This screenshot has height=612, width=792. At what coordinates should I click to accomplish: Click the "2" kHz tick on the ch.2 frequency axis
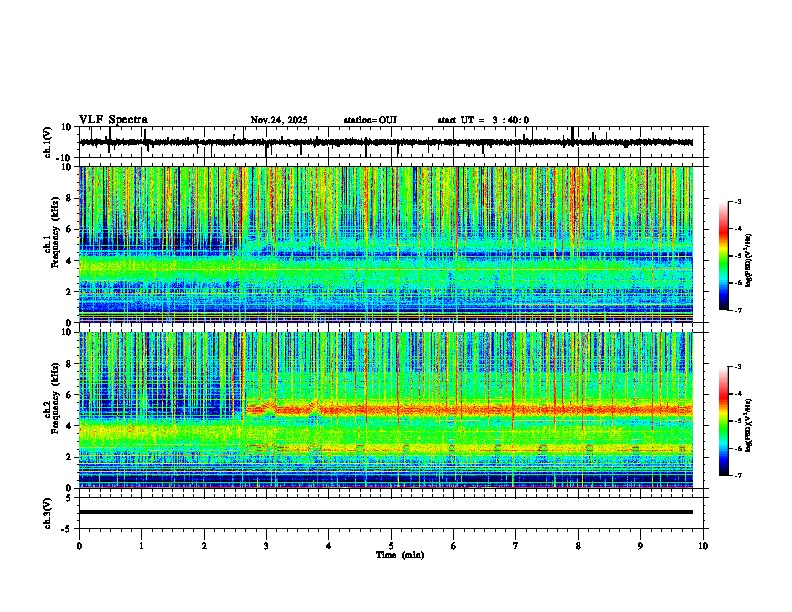point(69,457)
